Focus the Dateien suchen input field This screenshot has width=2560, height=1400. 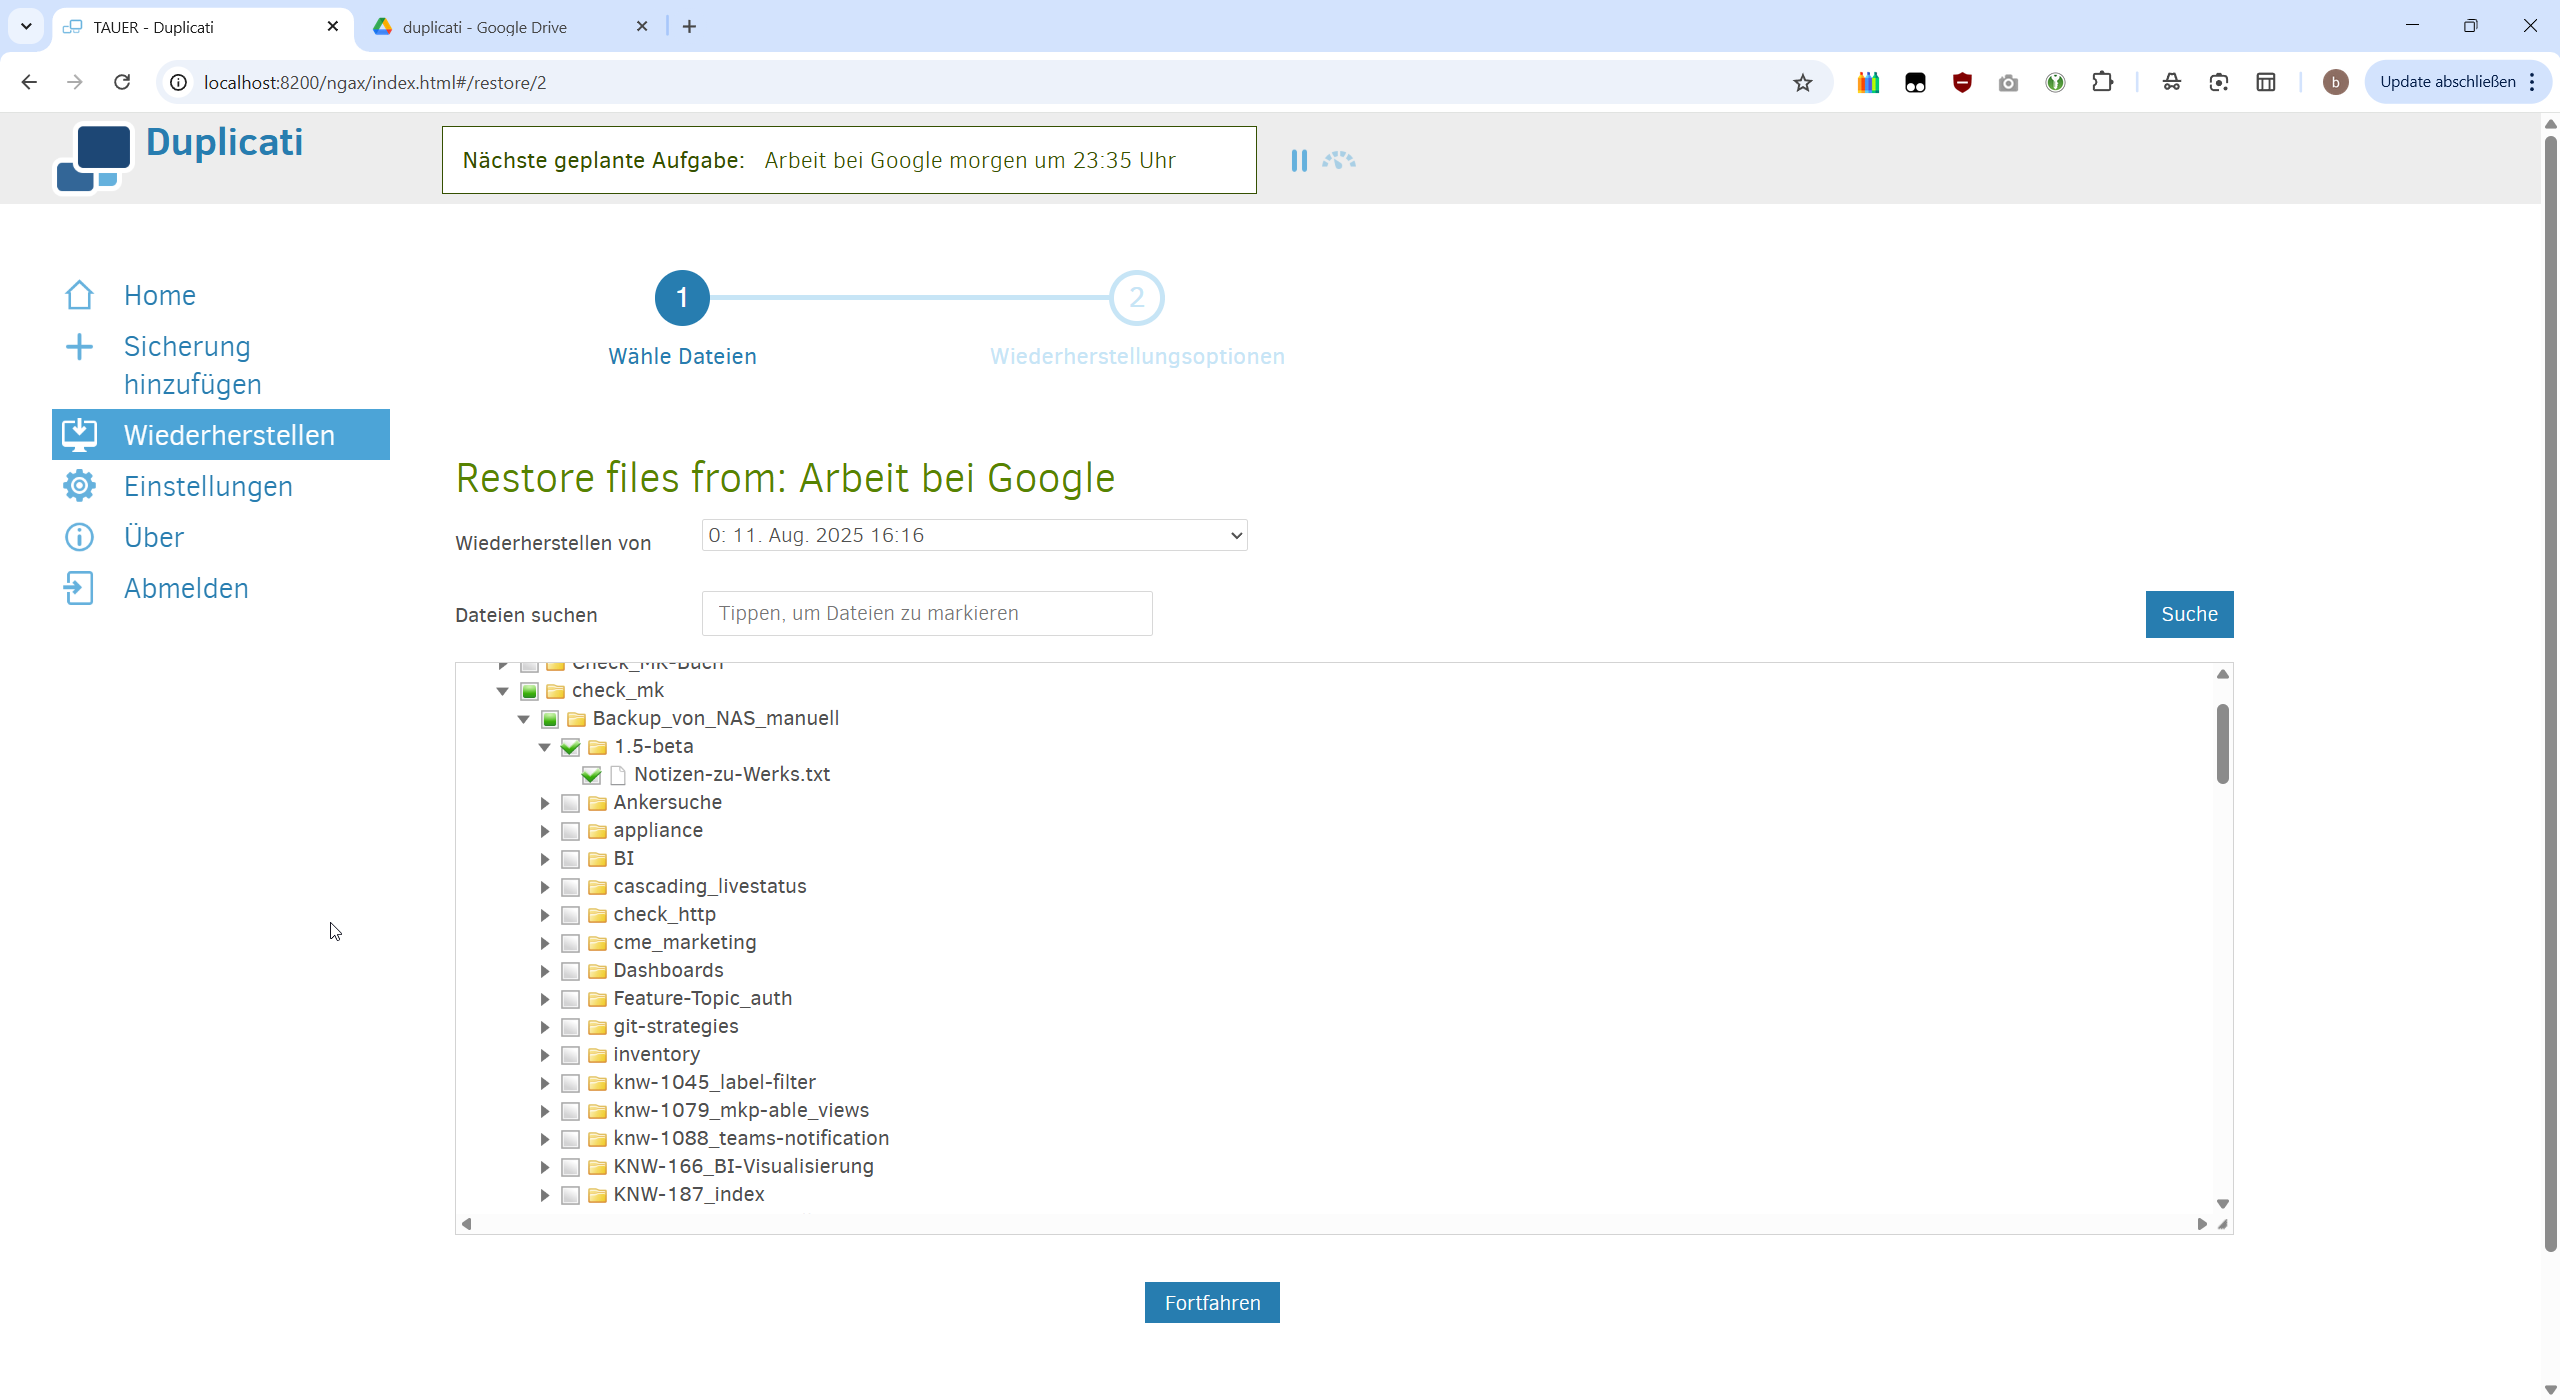(927, 613)
